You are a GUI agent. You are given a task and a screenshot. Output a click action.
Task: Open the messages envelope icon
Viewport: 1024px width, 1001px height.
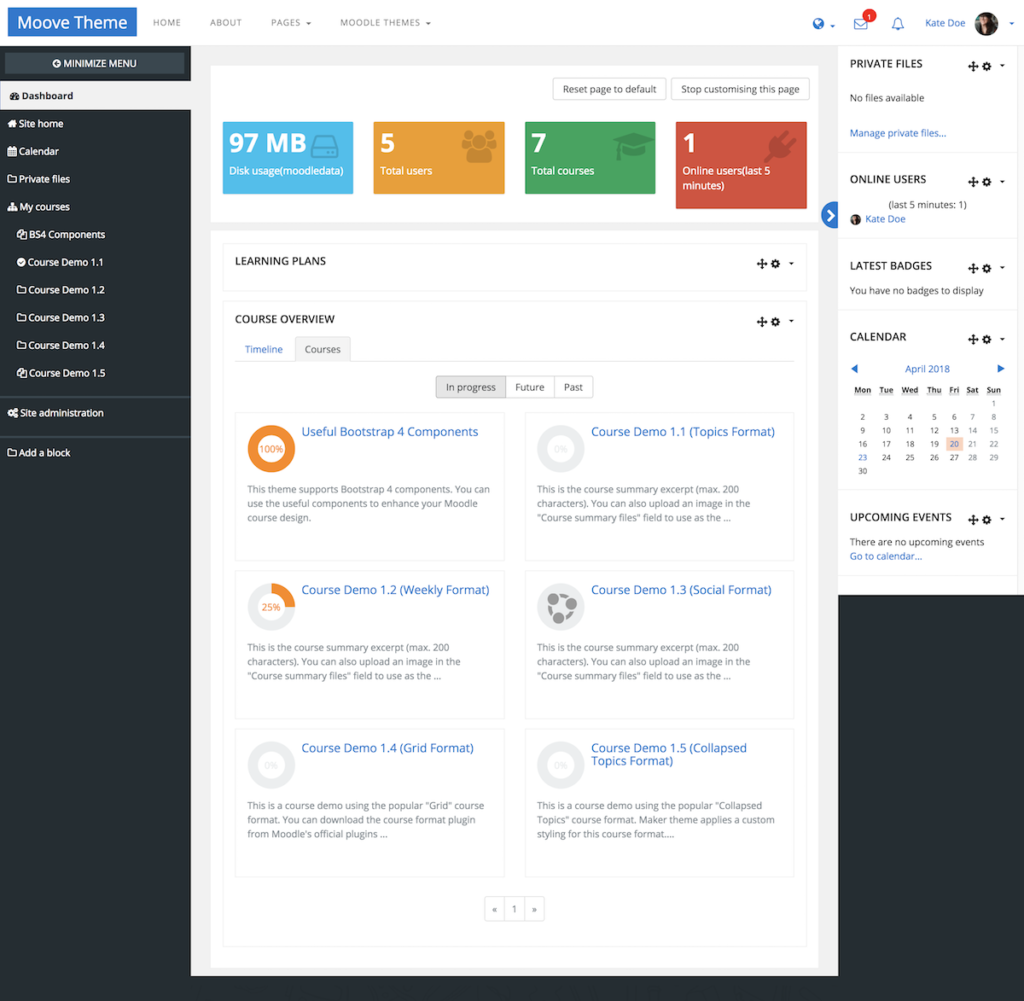tap(860, 23)
